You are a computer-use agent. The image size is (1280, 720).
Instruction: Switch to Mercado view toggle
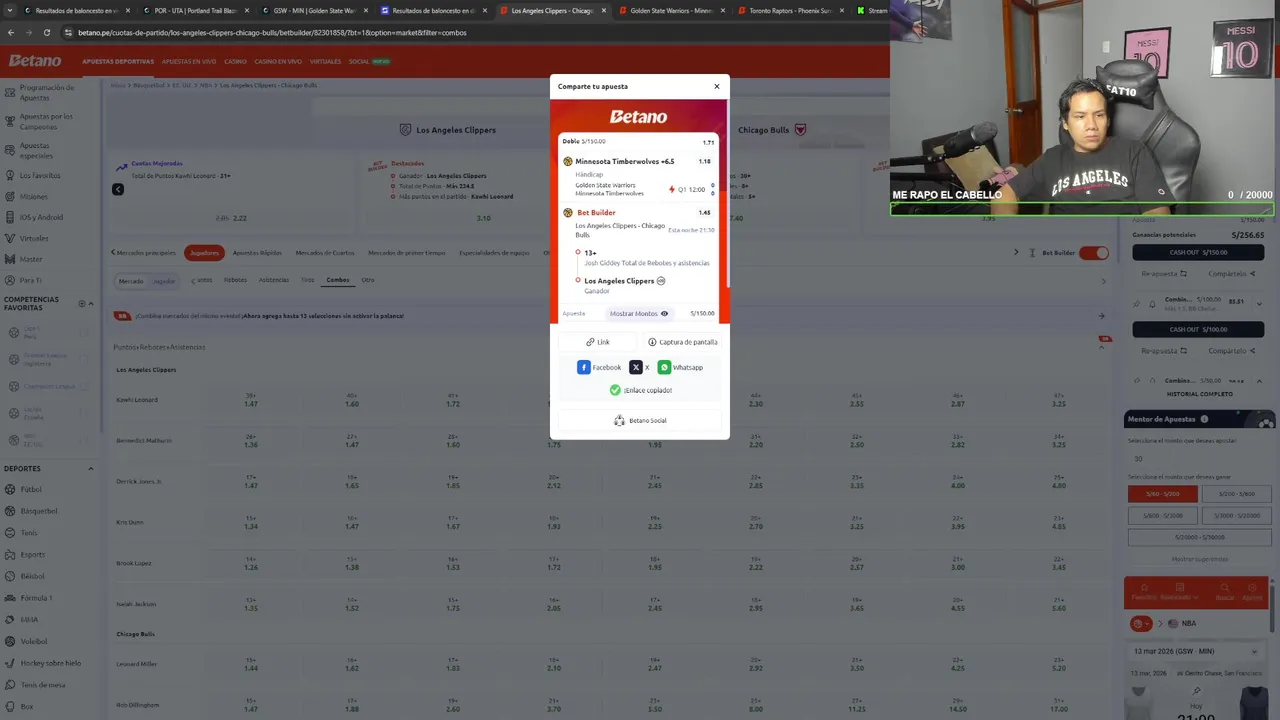click(131, 281)
